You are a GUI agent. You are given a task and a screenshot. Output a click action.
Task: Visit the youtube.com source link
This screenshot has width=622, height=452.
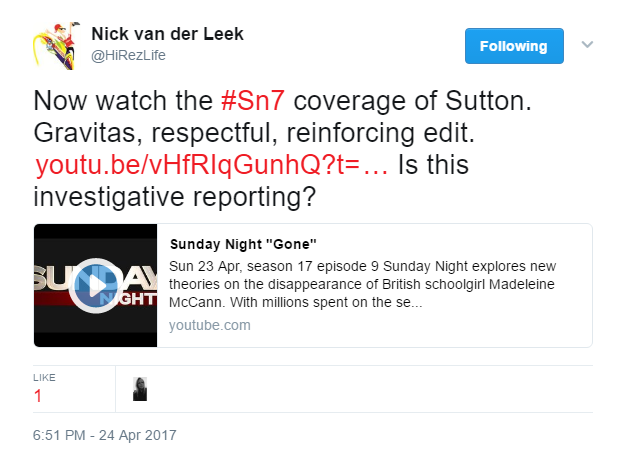[x=210, y=325]
